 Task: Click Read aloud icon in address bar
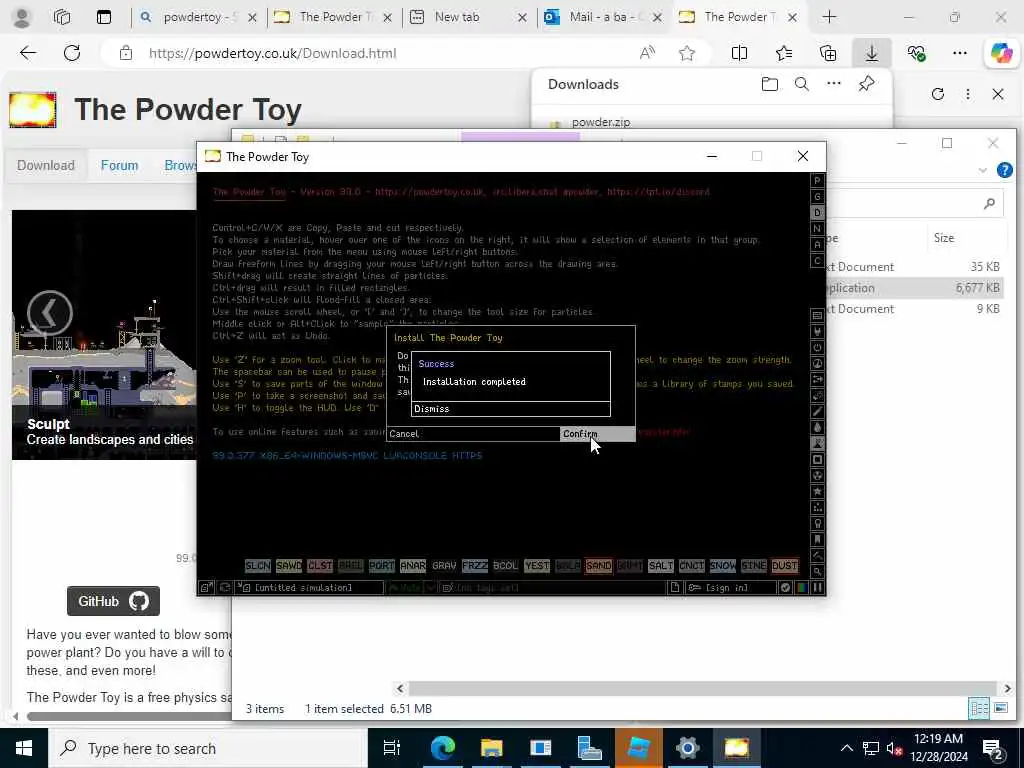[x=647, y=54]
